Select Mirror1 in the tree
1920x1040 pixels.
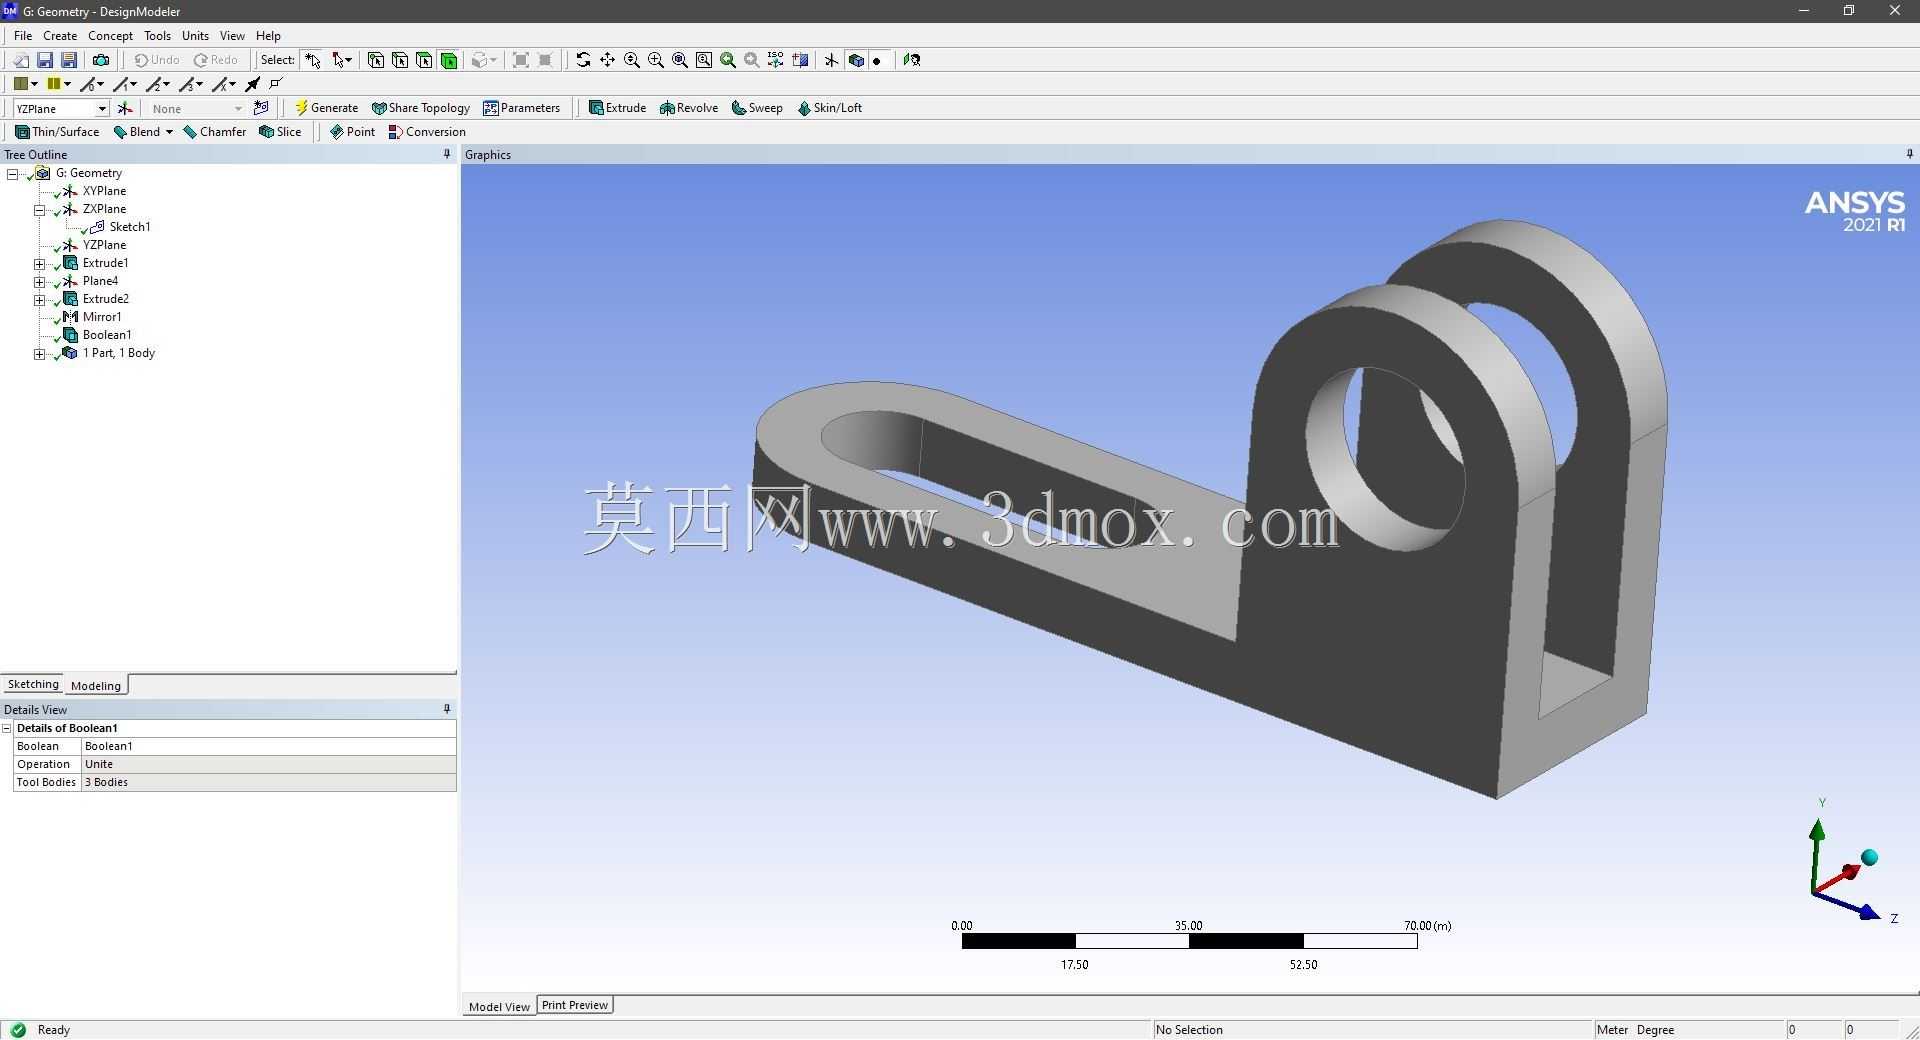point(102,317)
